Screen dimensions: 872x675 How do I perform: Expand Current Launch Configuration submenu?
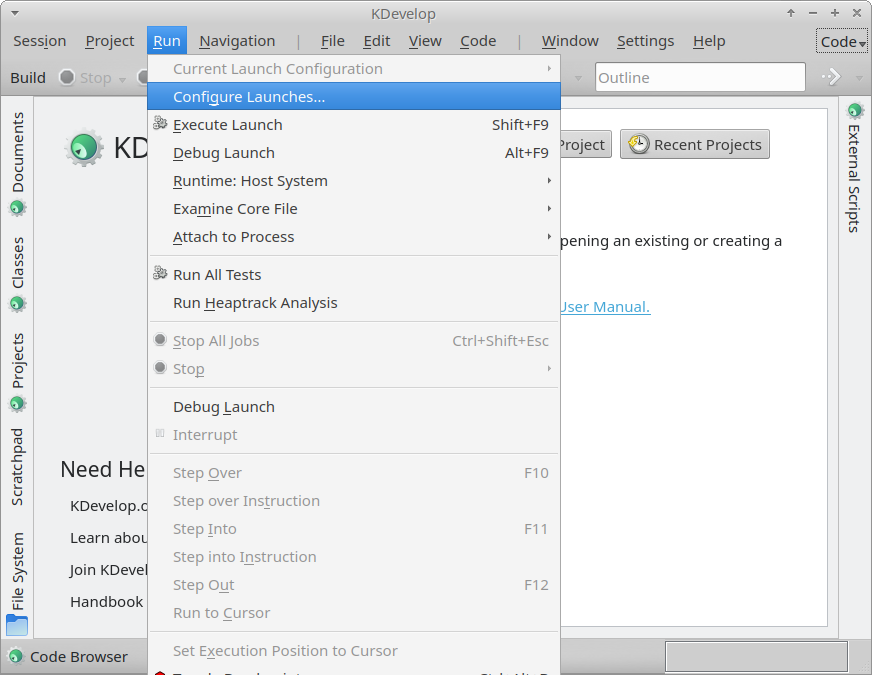(354, 69)
